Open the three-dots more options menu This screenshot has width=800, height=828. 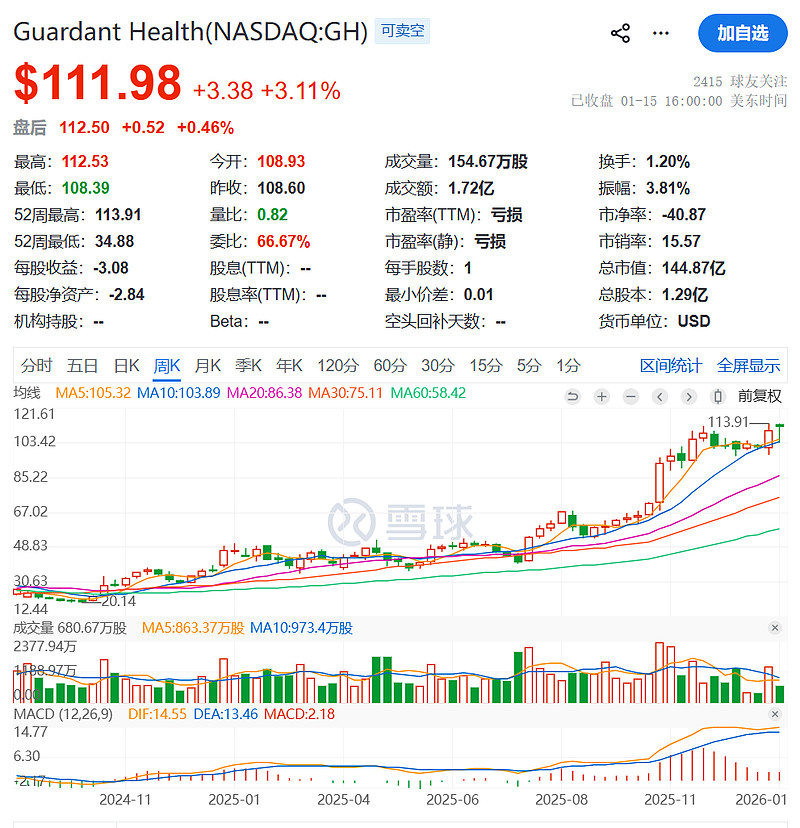(x=661, y=33)
